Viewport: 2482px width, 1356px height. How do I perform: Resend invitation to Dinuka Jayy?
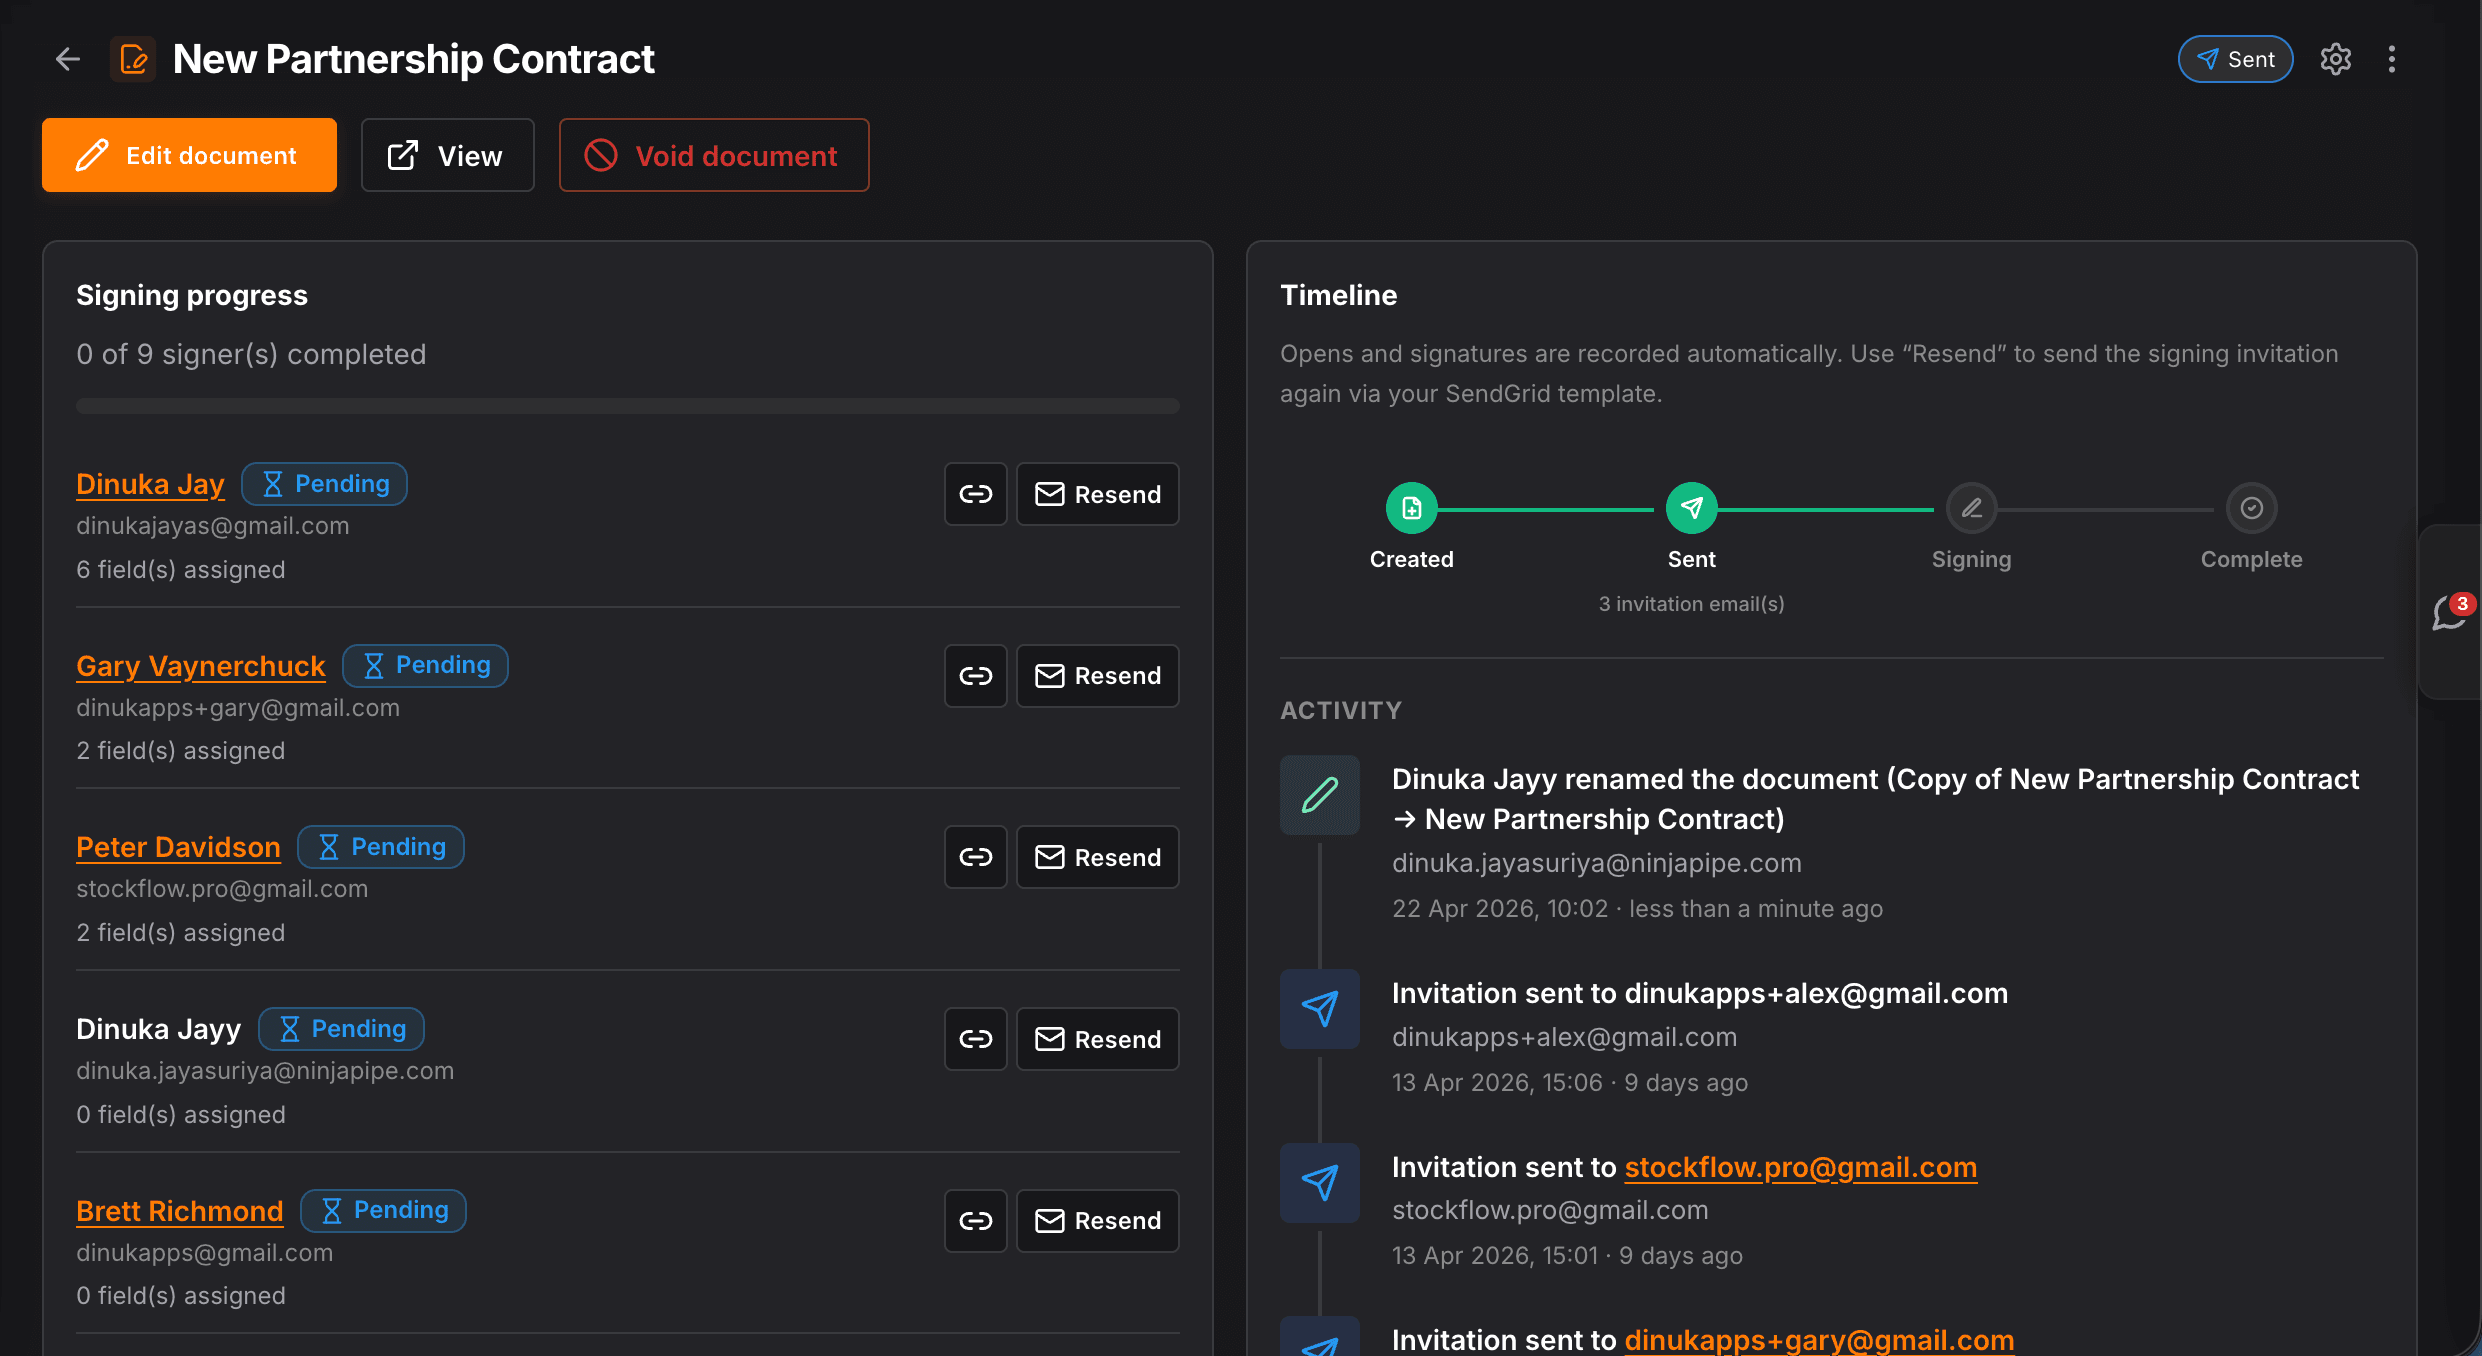click(1097, 1039)
